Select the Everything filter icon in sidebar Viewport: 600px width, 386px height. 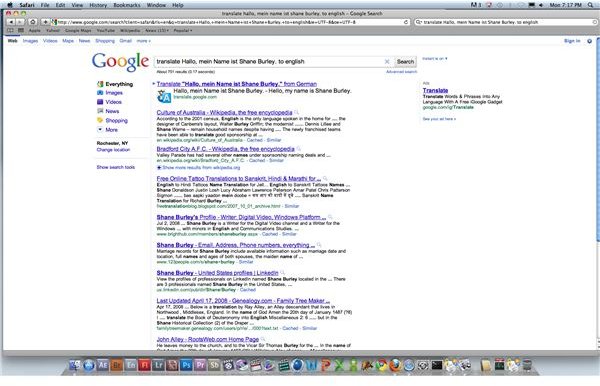[100, 84]
